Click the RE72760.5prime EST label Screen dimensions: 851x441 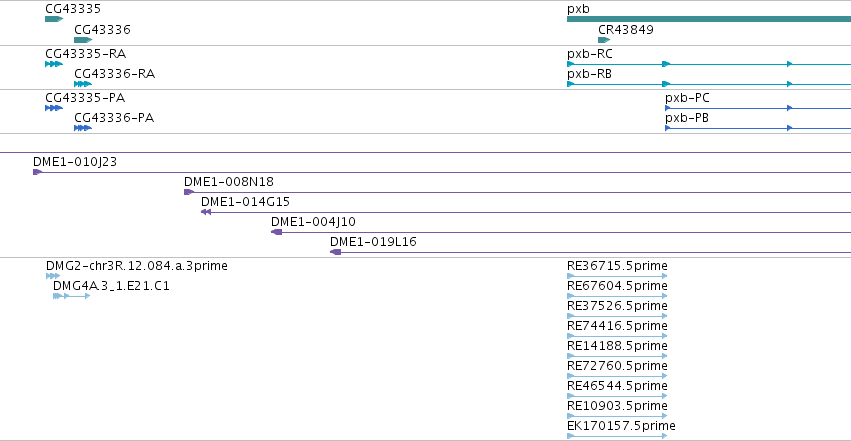pos(617,366)
